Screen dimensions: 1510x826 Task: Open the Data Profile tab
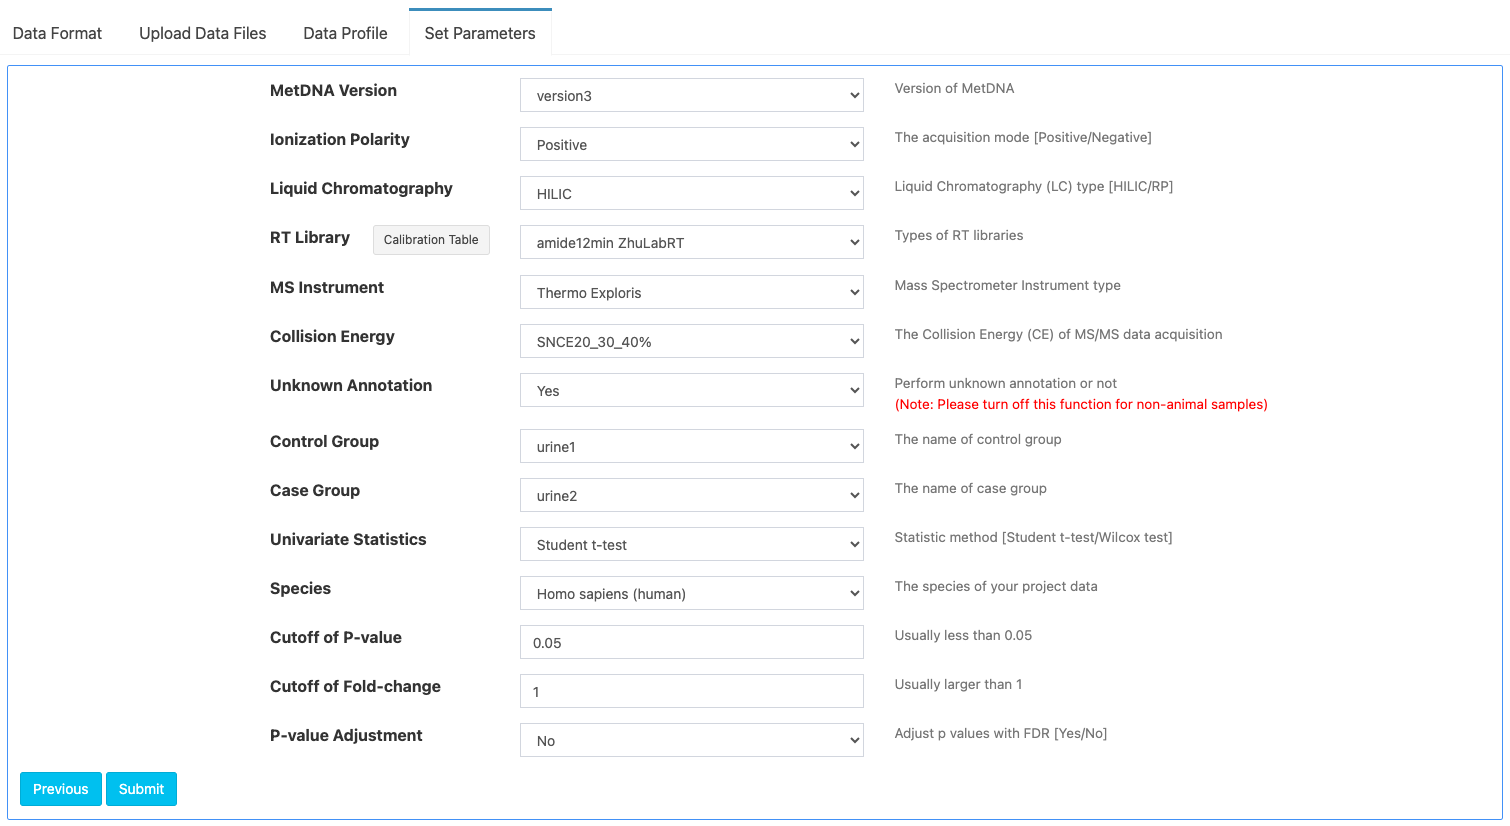pyautogui.click(x=345, y=33)
